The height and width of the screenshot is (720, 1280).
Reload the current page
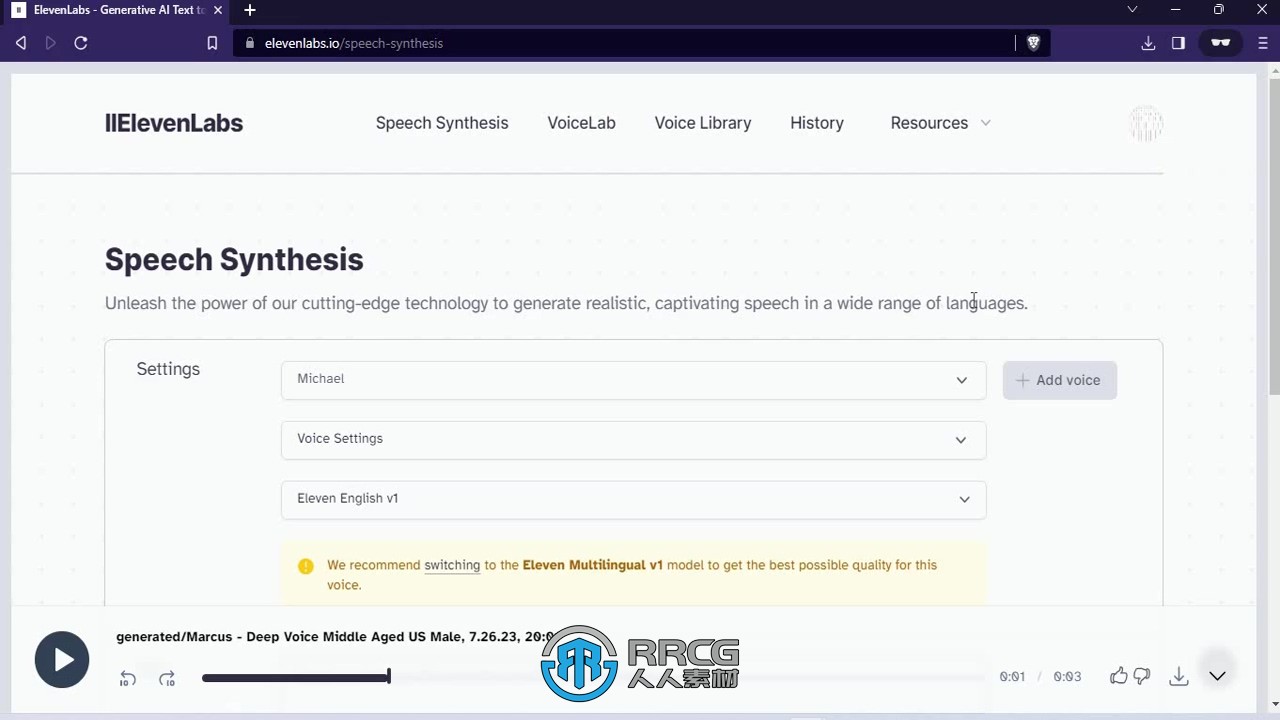coord(81,43)
